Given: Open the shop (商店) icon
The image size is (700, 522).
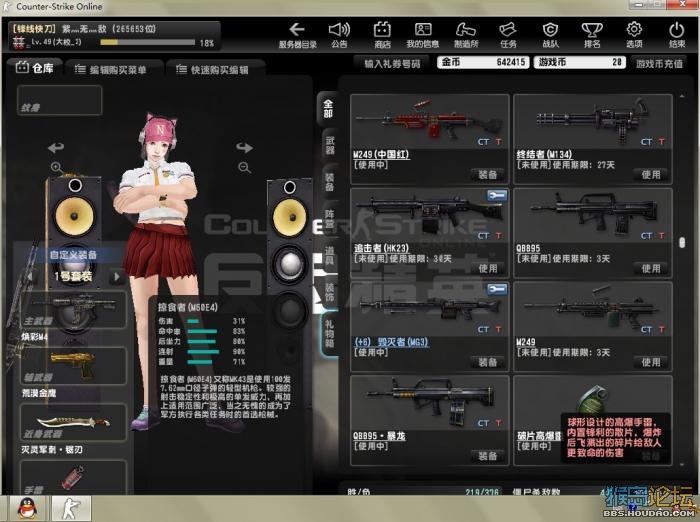Looking at the screenshot, I should coord(382,35).
